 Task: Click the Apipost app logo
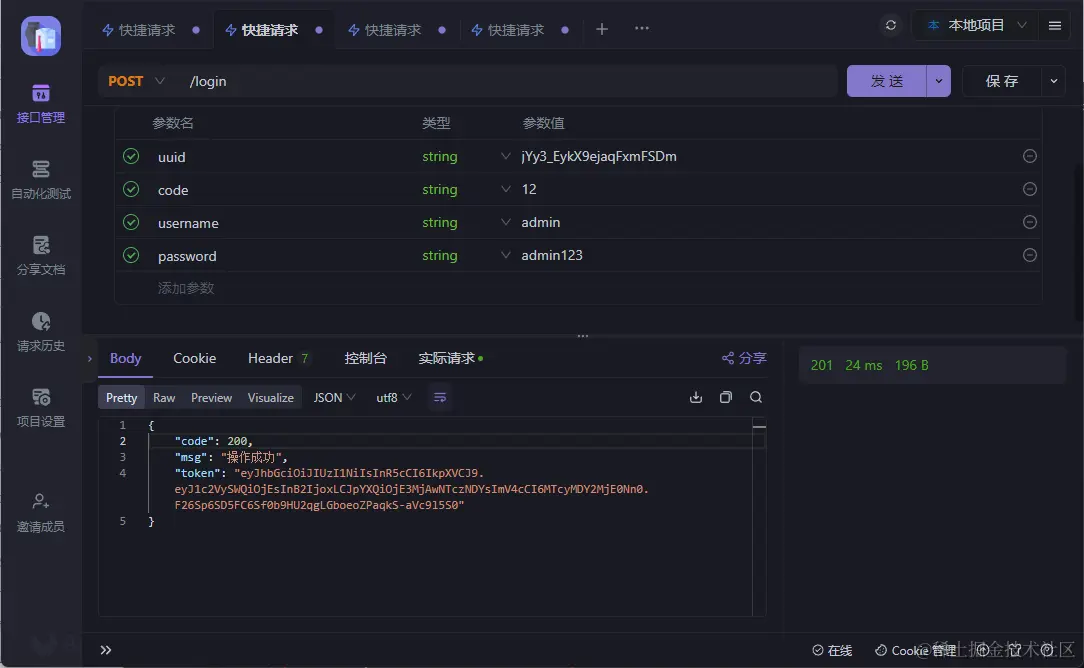pos(41,36)
